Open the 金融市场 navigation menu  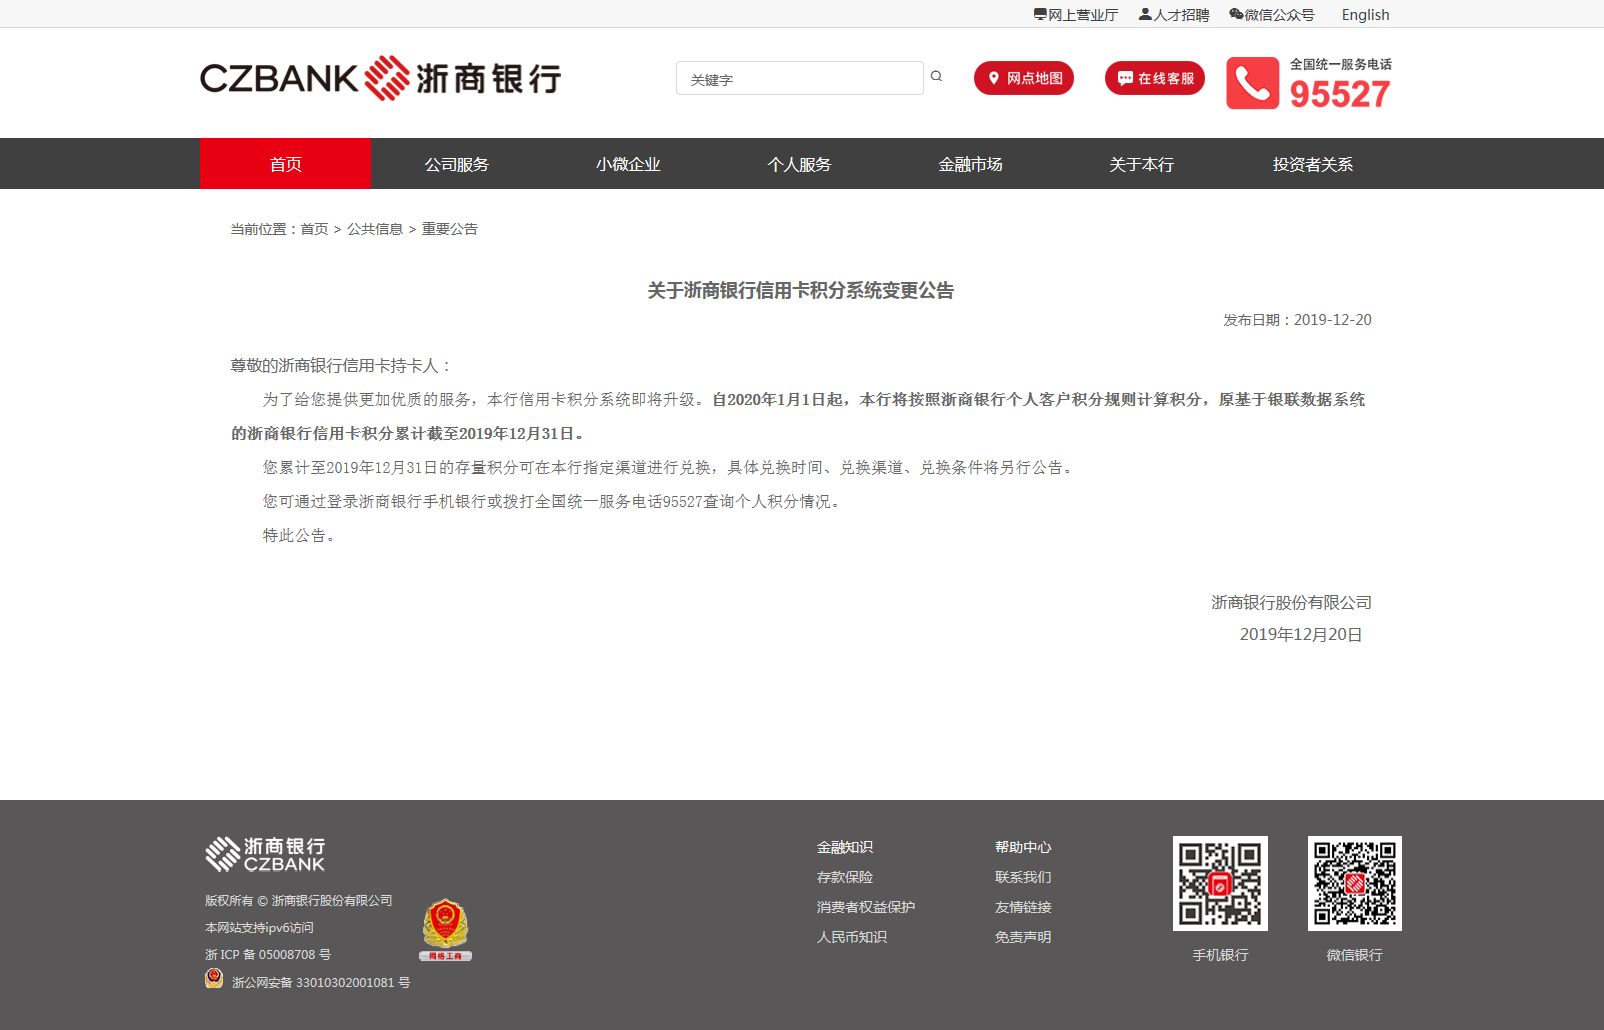970,164
